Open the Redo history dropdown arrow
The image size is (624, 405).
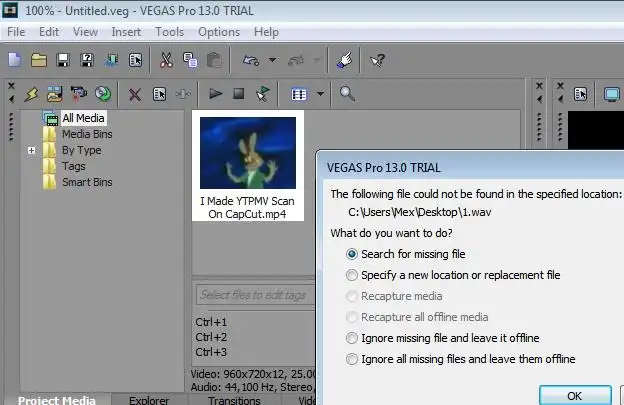[317, 60]
